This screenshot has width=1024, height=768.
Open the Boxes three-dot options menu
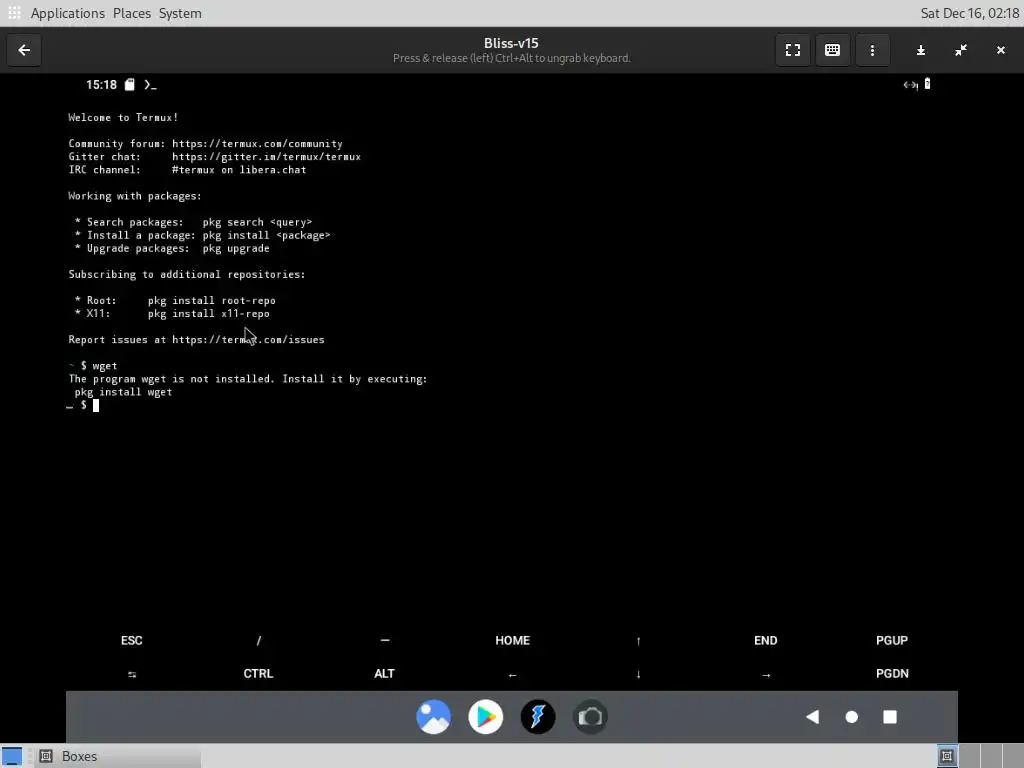872,50
